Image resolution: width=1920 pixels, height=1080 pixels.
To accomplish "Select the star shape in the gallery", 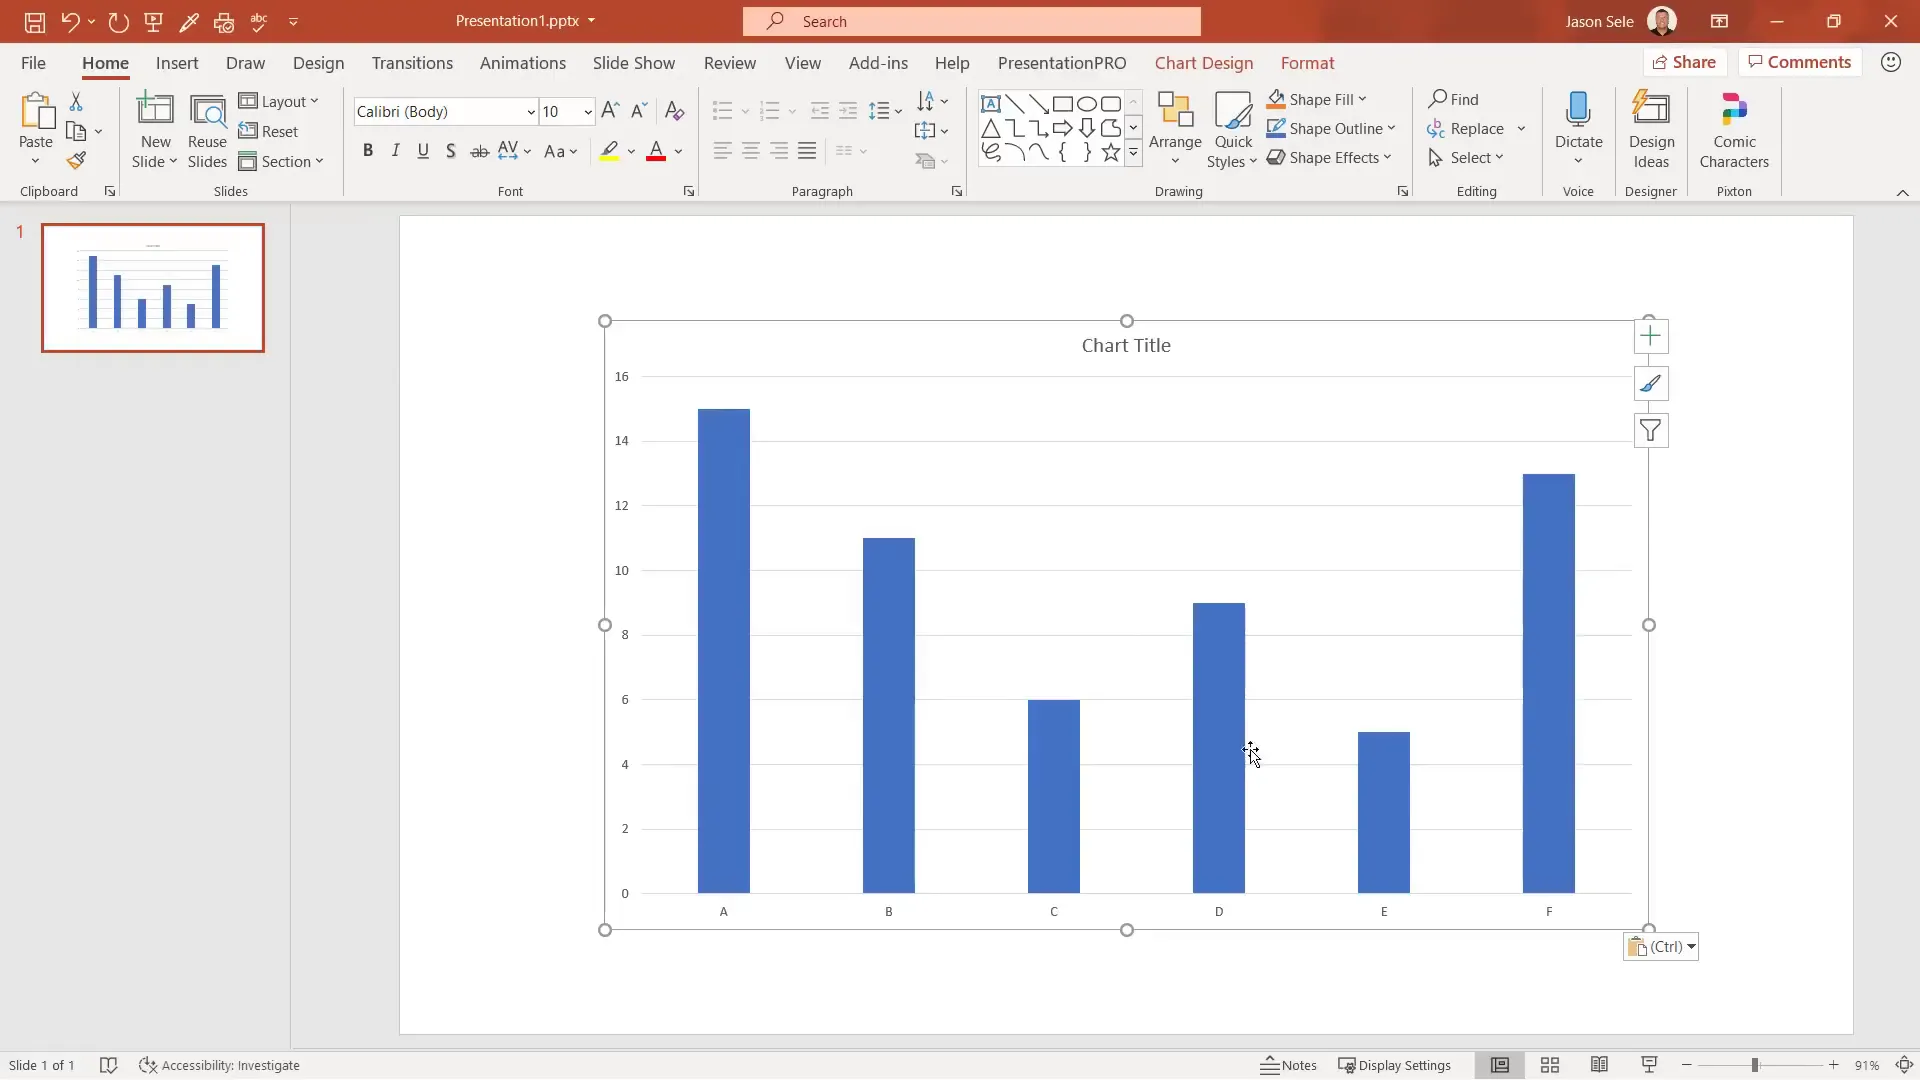I will (x=1111, y=152).
